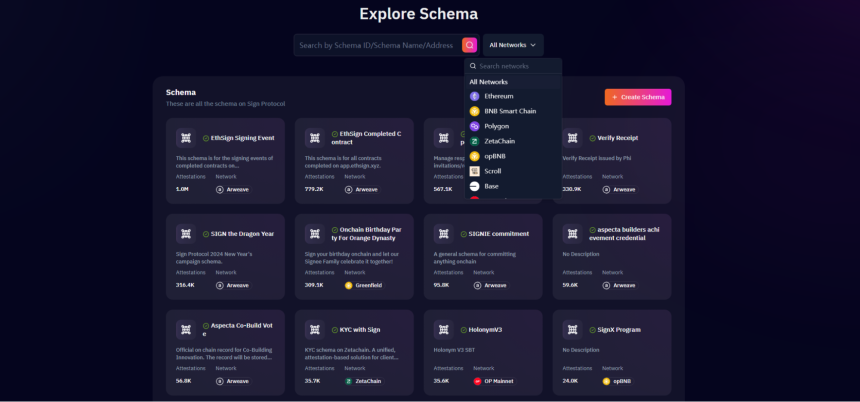860x402 pixels.
Task: Click schema icon on HolonymV3 card
Action: [444, 330]
